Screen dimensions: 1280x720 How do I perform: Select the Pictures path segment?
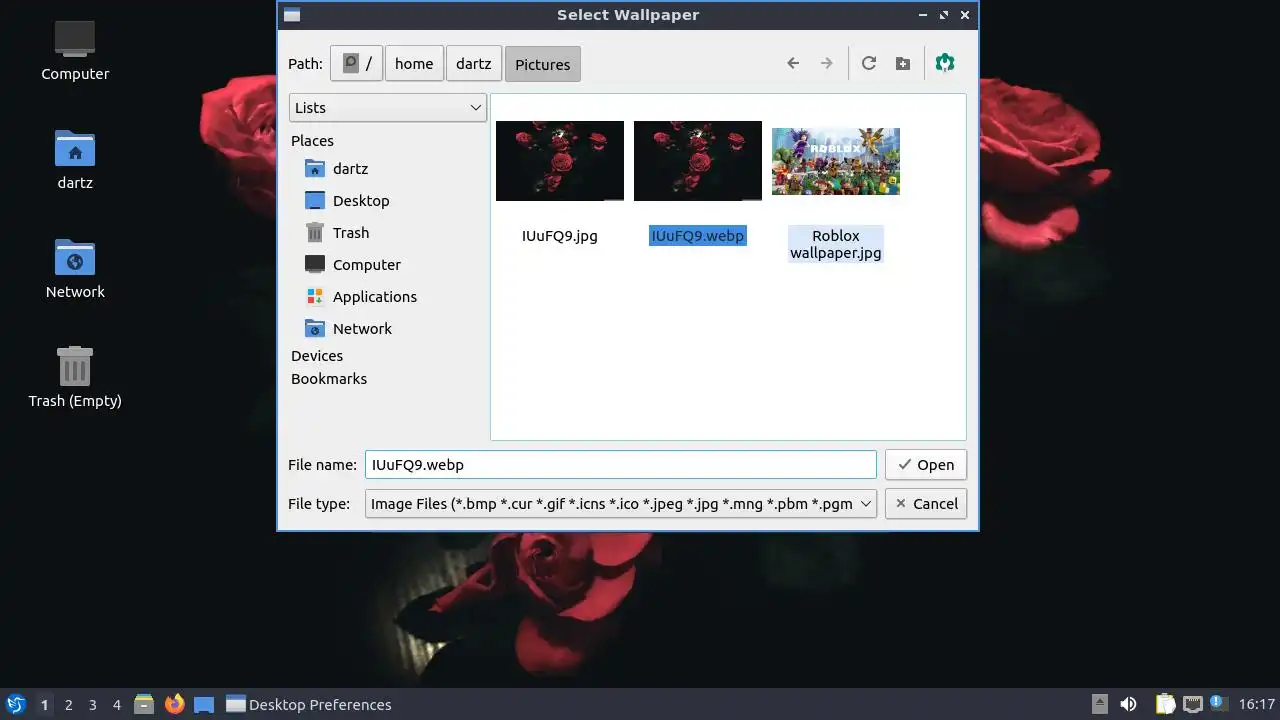point(543,64)
